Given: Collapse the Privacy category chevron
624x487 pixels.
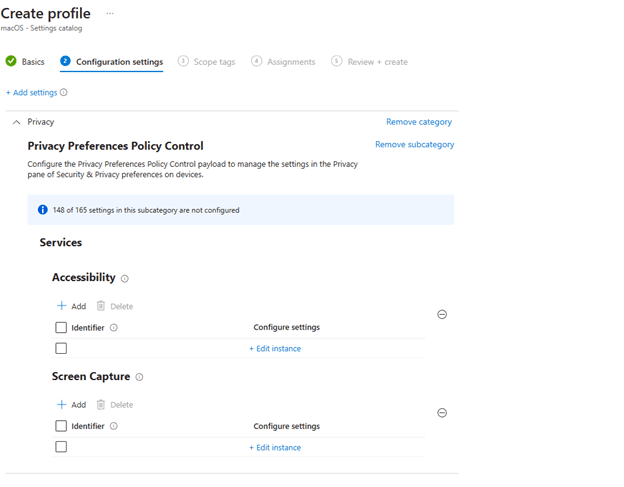Looking at the screenshot, I should click(x=16, y=122).
